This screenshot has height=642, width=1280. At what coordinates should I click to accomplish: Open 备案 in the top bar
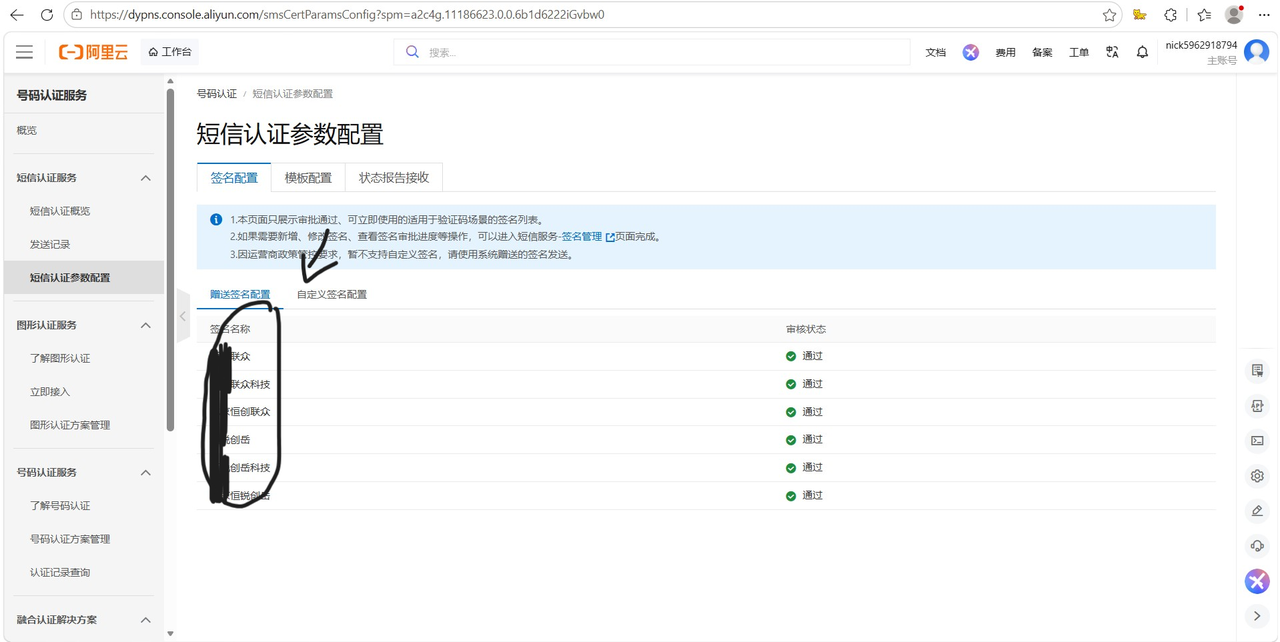1042,52
